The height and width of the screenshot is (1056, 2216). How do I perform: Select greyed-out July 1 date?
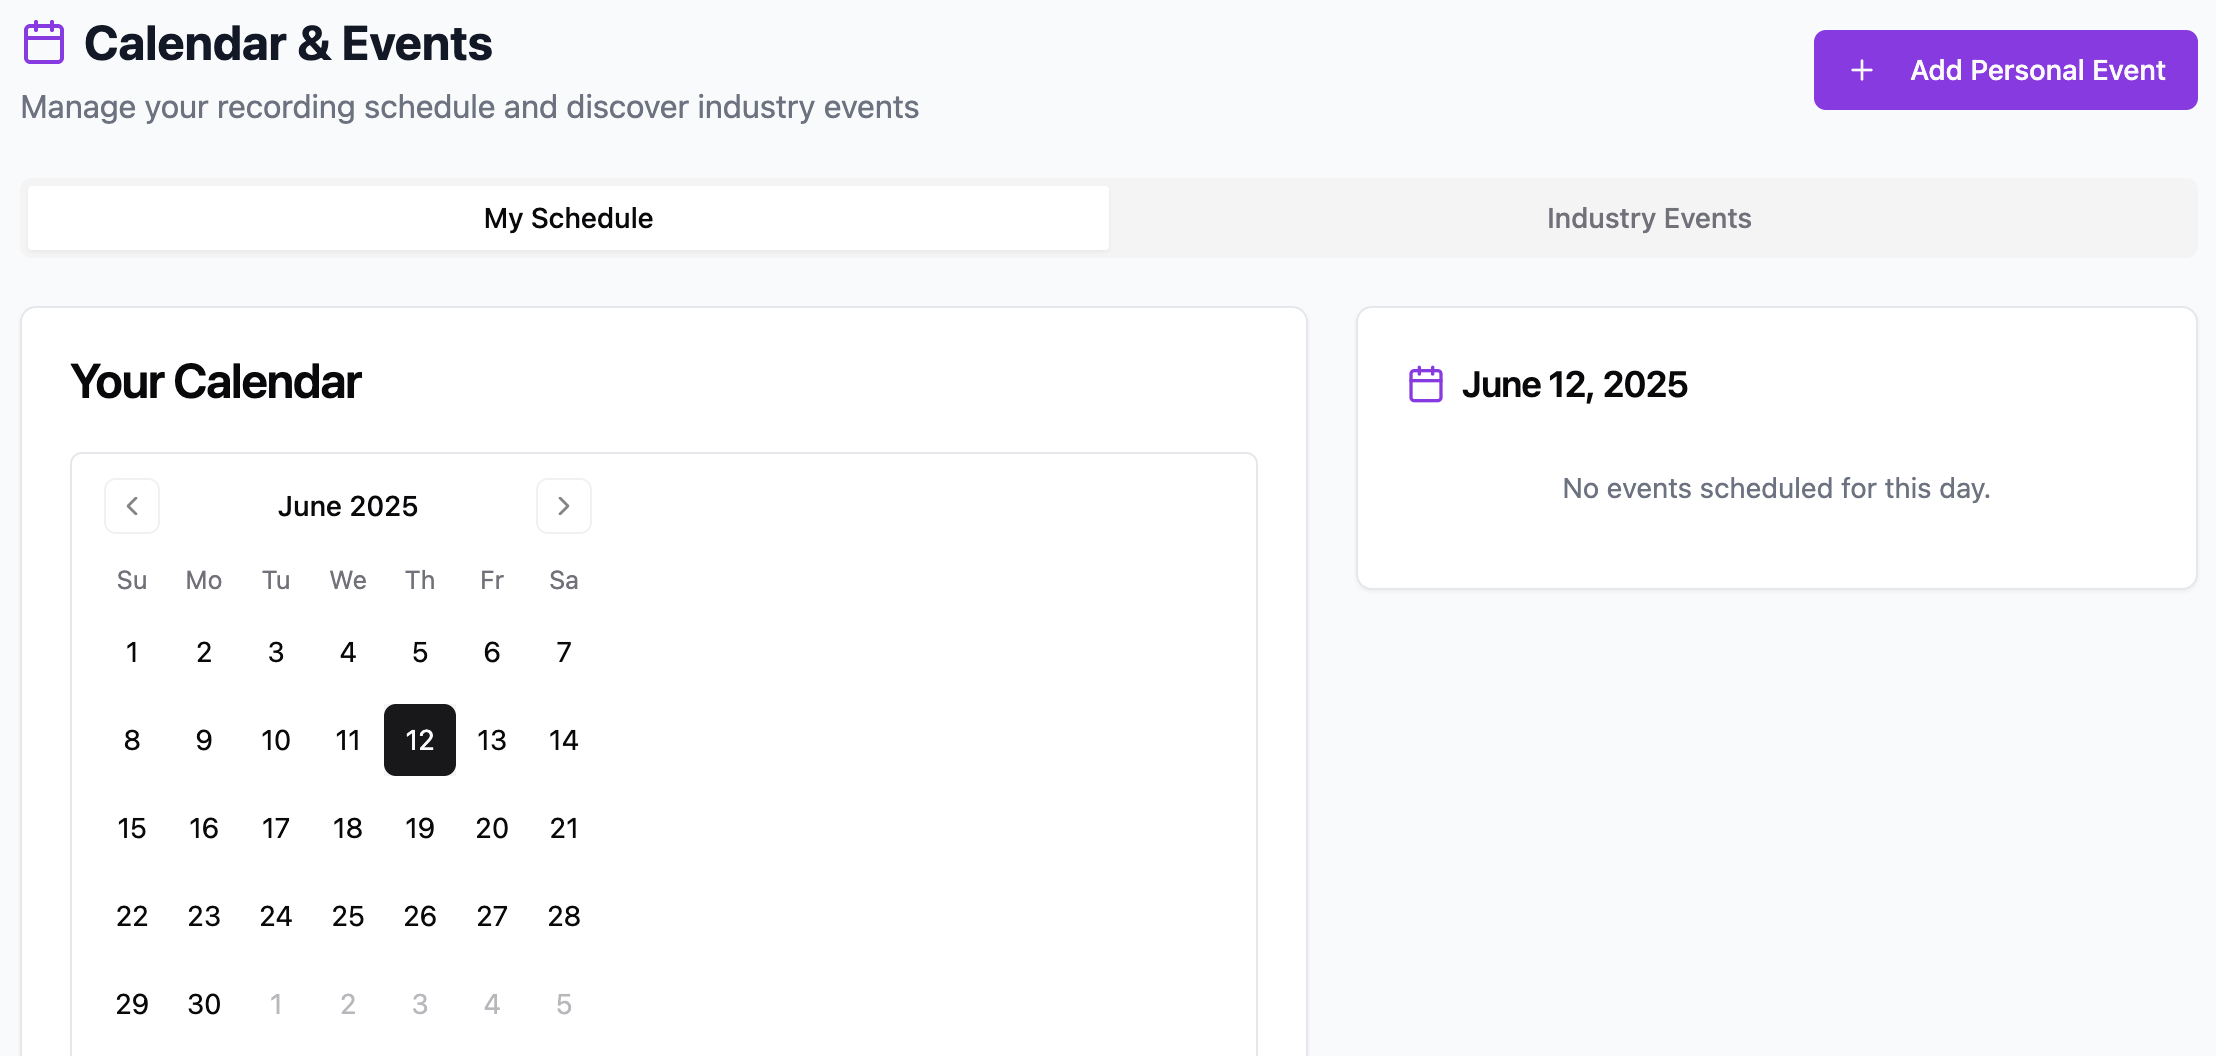tap(276, 1004)
